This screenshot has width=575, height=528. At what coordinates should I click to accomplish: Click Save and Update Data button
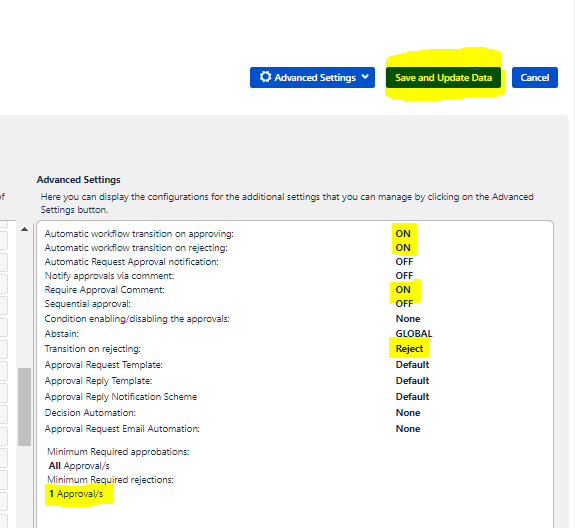tap(443, 77)
